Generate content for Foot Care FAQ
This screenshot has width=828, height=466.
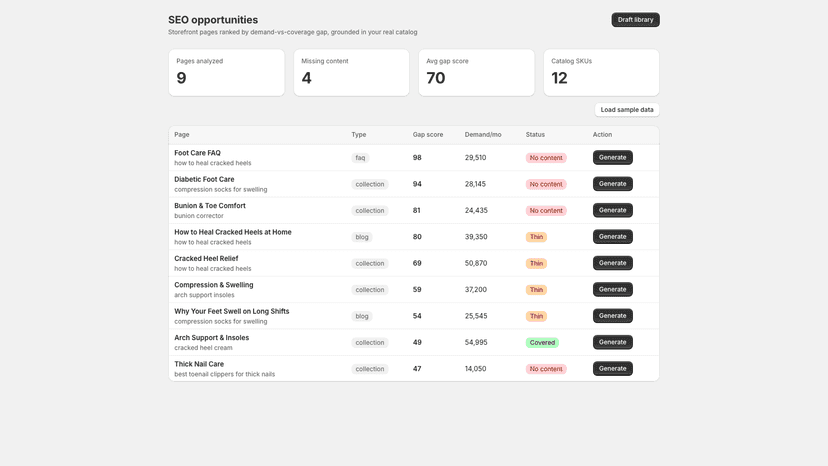[x=613, y=157]
